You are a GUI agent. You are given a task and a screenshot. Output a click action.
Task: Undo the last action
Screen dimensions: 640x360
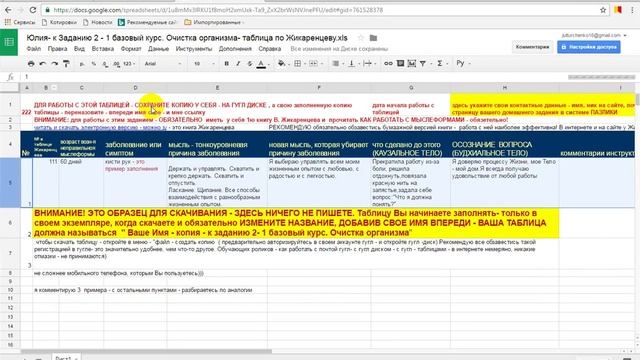[x=43, y=64]
